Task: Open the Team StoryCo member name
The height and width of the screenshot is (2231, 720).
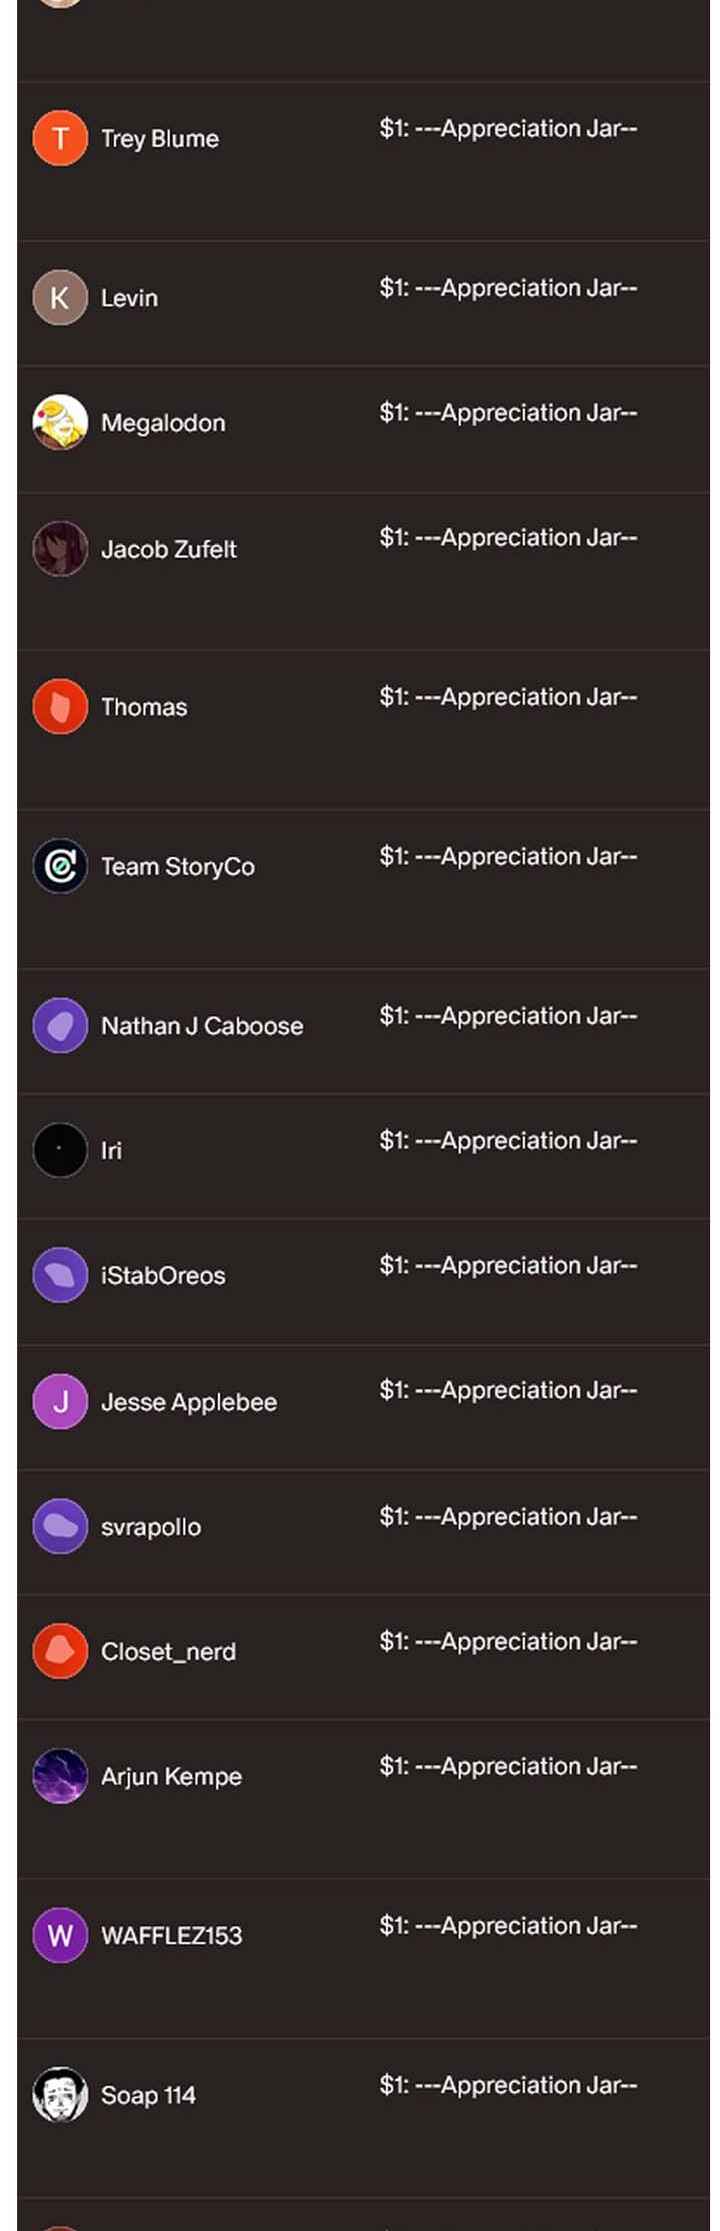Action: pos(178,866)
